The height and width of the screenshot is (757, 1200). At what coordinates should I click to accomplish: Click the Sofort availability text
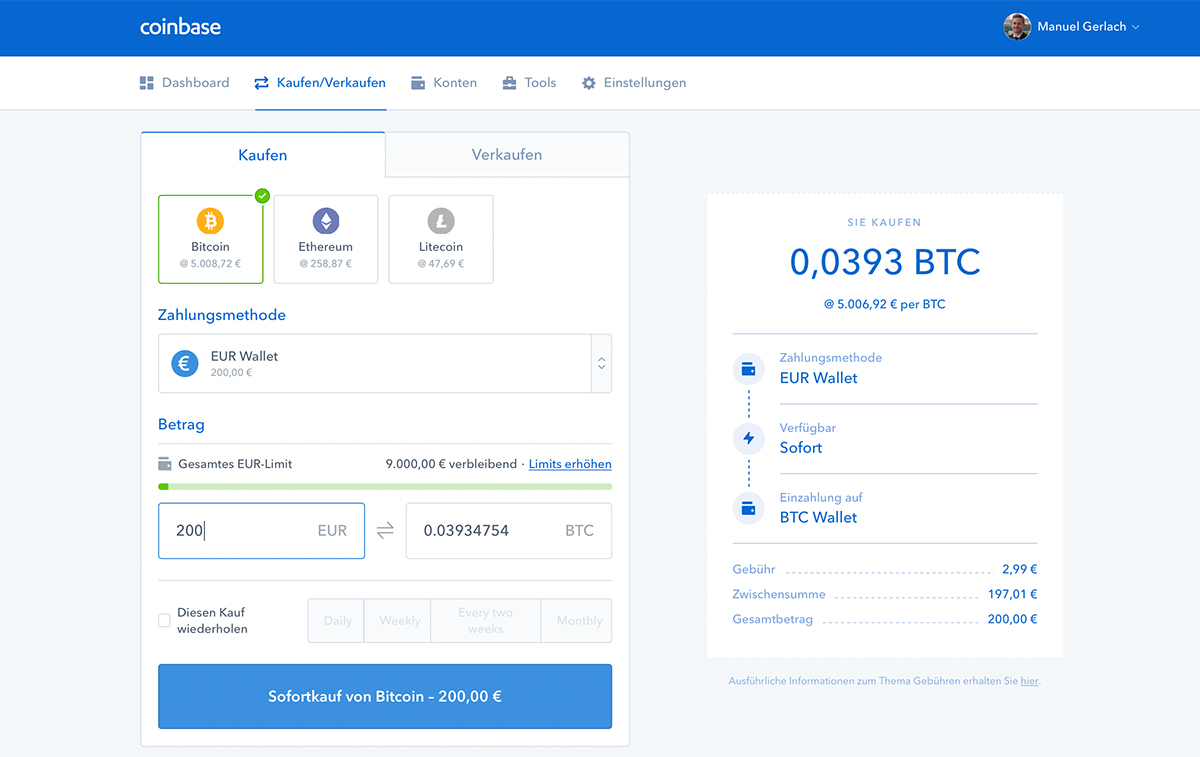click(x=801, y=448)
